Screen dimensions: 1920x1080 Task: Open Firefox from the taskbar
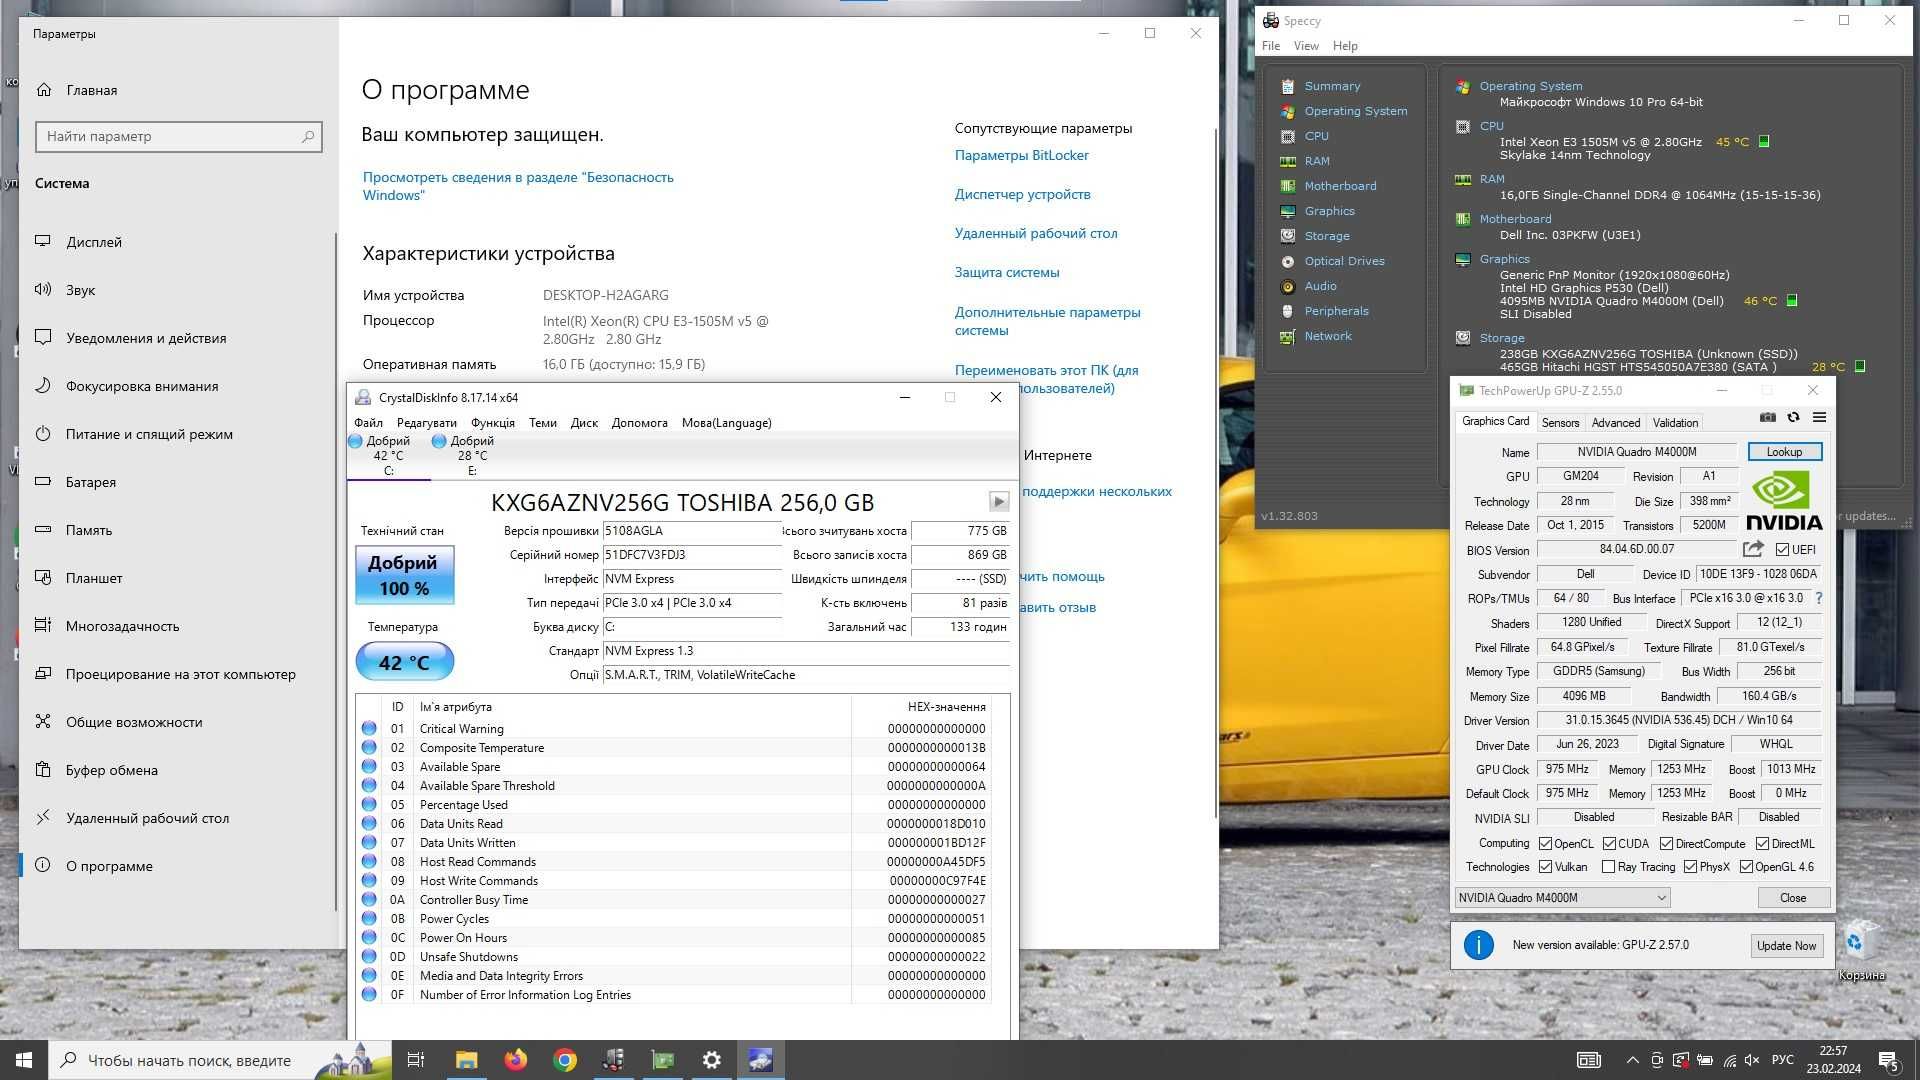pos(516,1060)
